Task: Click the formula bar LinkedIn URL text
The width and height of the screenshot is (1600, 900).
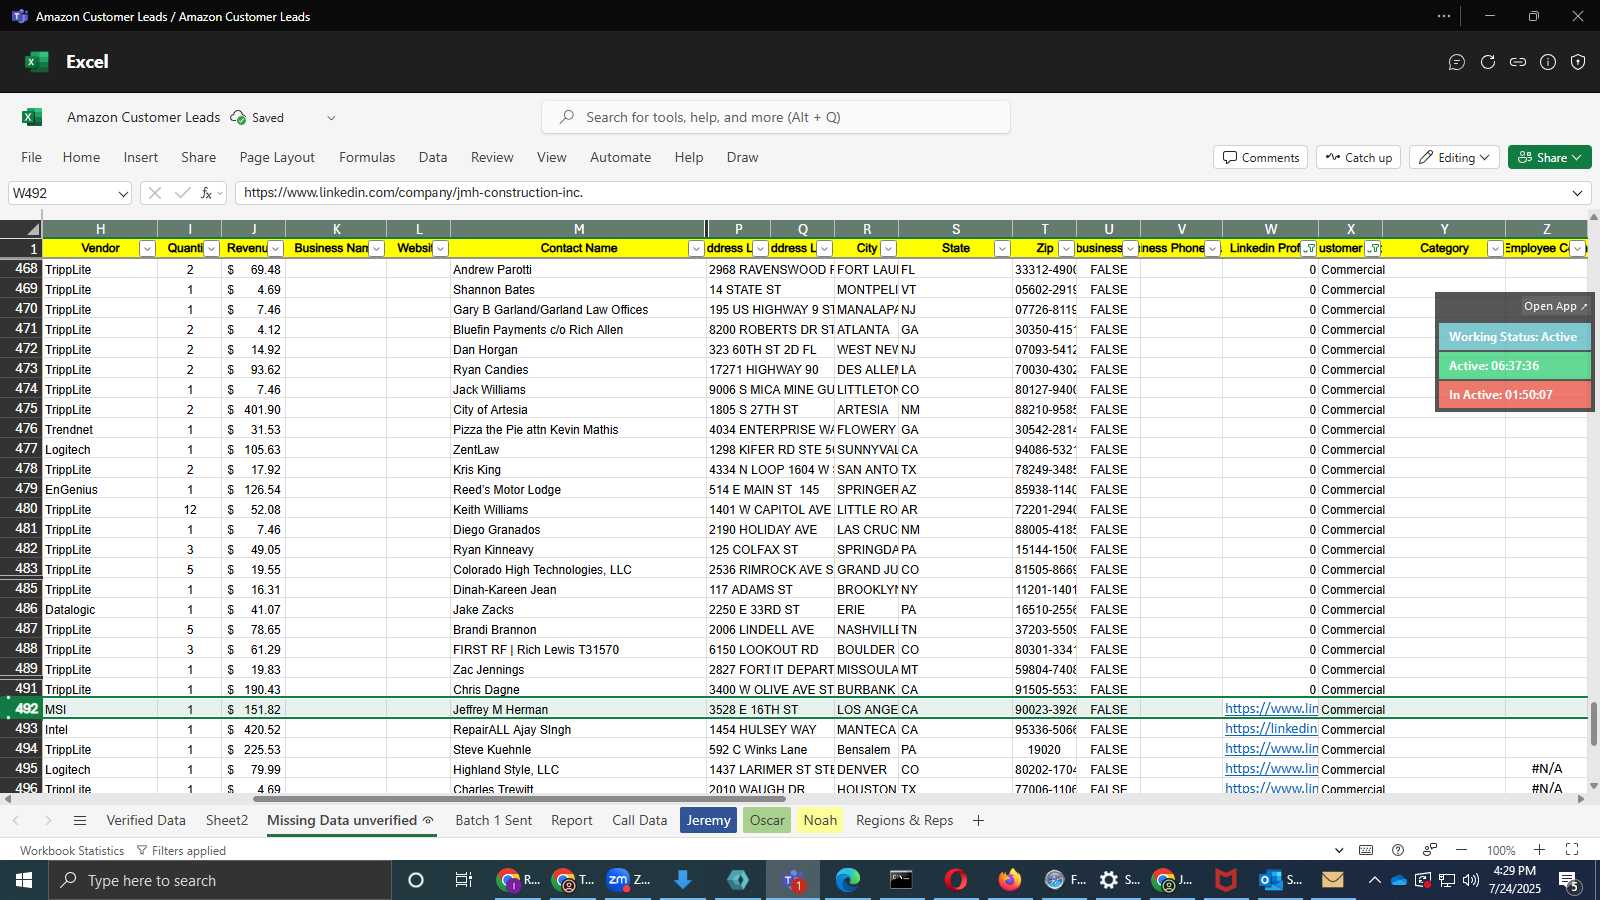Action: pos(413,193)
